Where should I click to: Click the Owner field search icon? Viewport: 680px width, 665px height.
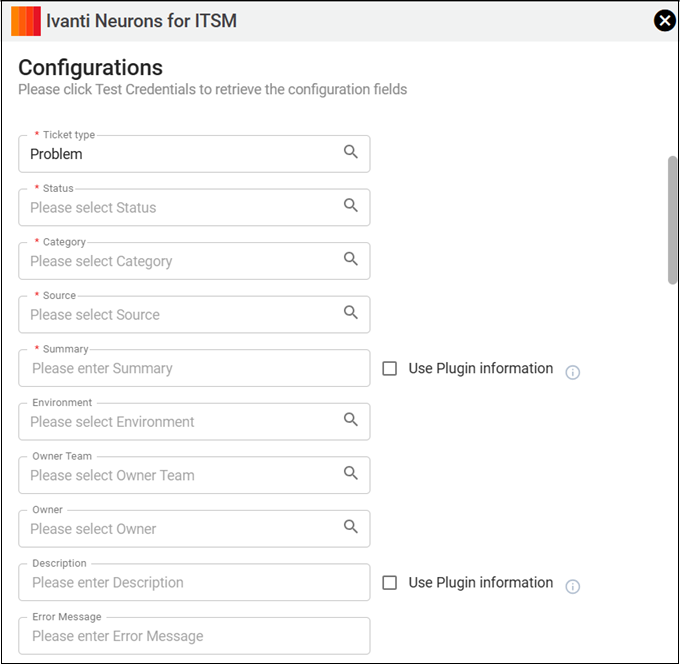point(350,527)
